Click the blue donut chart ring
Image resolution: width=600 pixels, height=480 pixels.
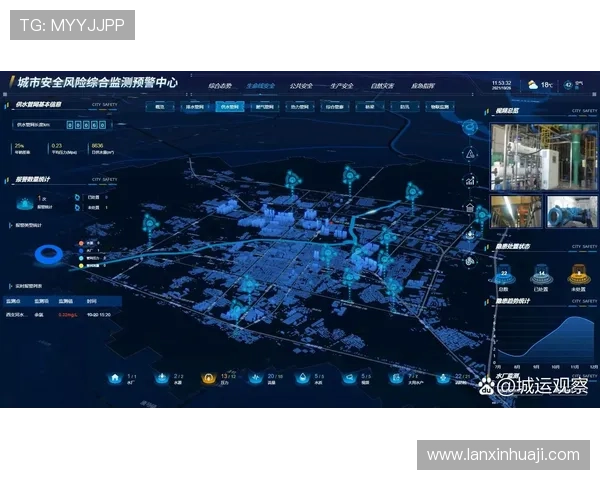pyautogui.click(x=49, y=255)
